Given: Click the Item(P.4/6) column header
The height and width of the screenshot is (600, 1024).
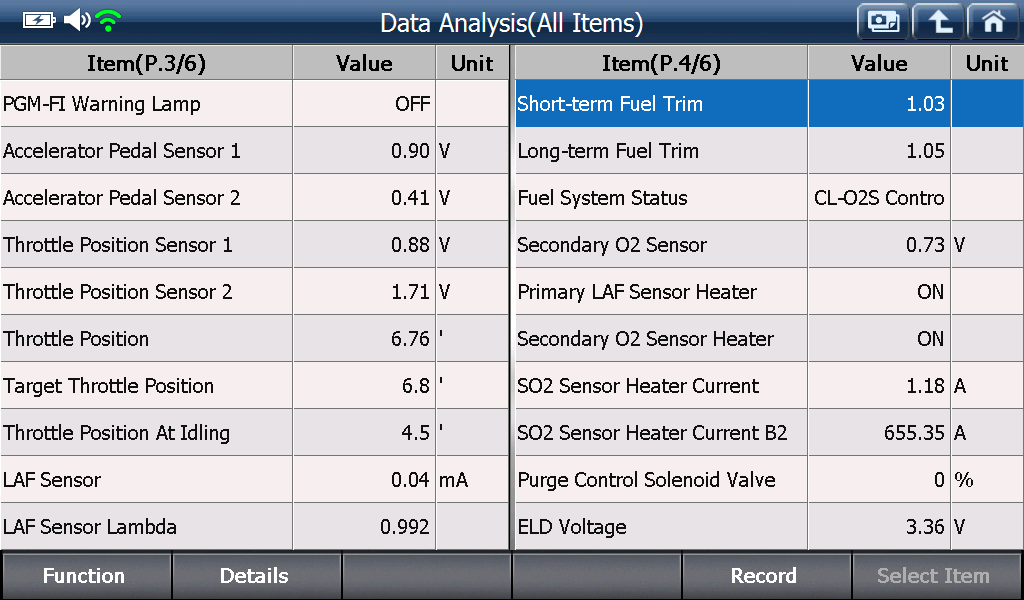Looking at the screenshot, I should [x=662, y=63].
